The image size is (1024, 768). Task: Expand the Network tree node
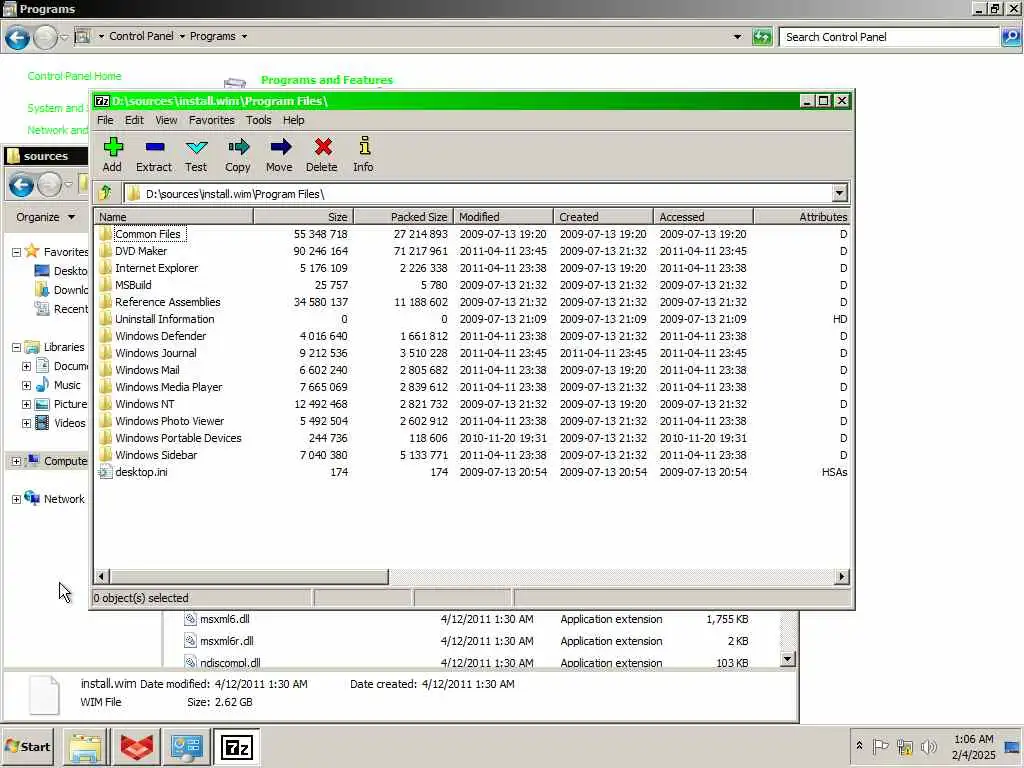16,500
